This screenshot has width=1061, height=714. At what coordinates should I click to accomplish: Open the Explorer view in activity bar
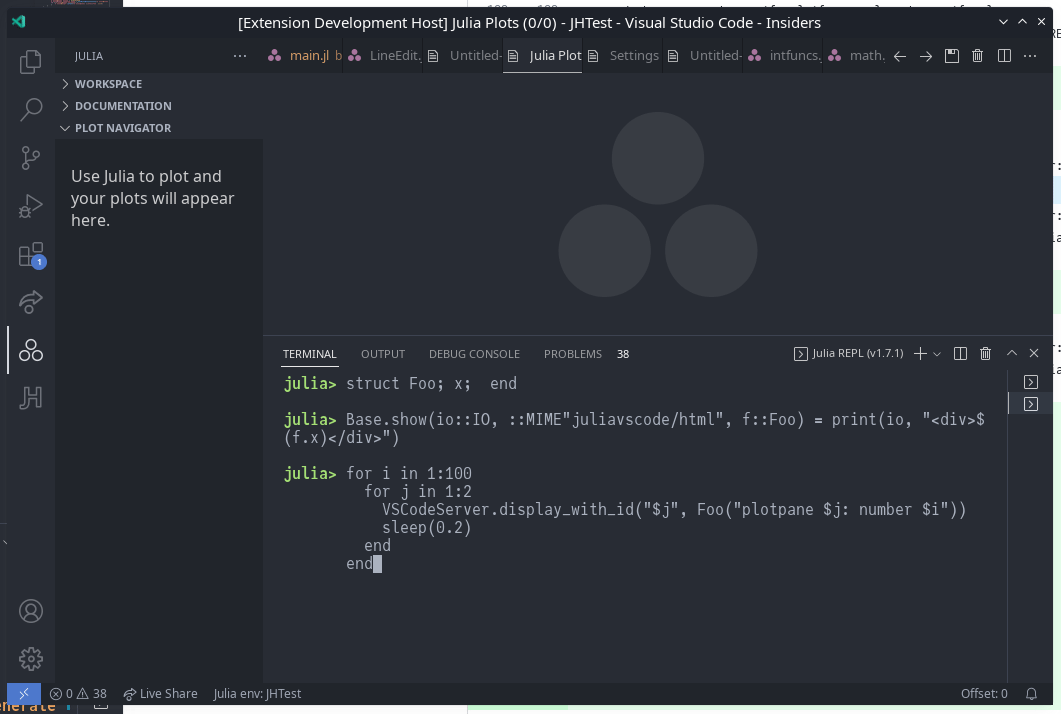tap(30, 62)
